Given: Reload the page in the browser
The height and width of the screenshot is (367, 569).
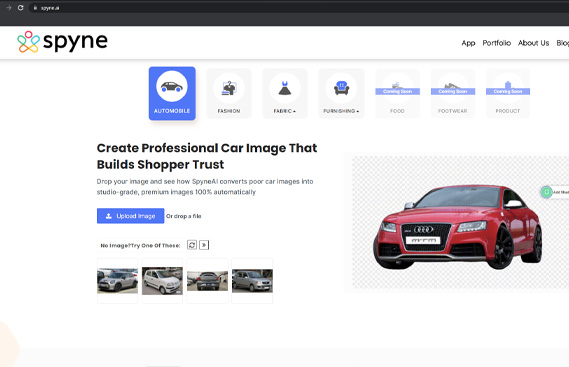Looking at the screenshot, I should 21,8.
